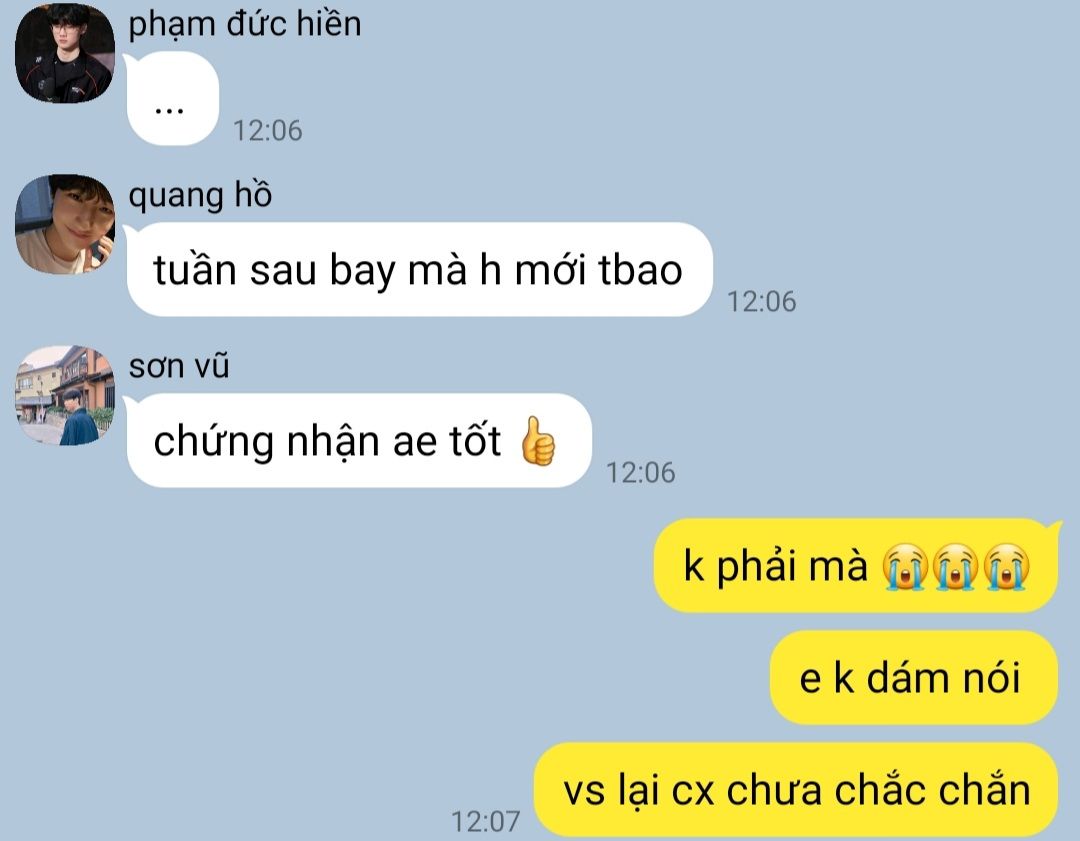This screenshot has height=841, width=1080.
Task: Tap the 12:06 timestamp beside sơn vũ's message
Action: coord(641,473)
